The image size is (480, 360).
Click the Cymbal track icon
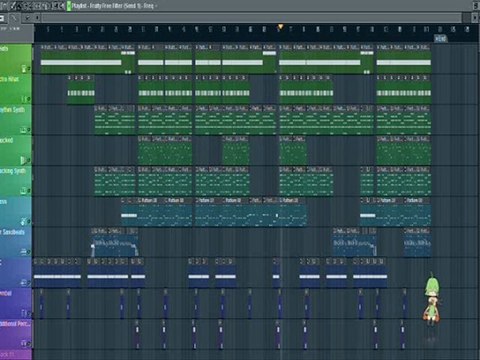coord(24,313)
